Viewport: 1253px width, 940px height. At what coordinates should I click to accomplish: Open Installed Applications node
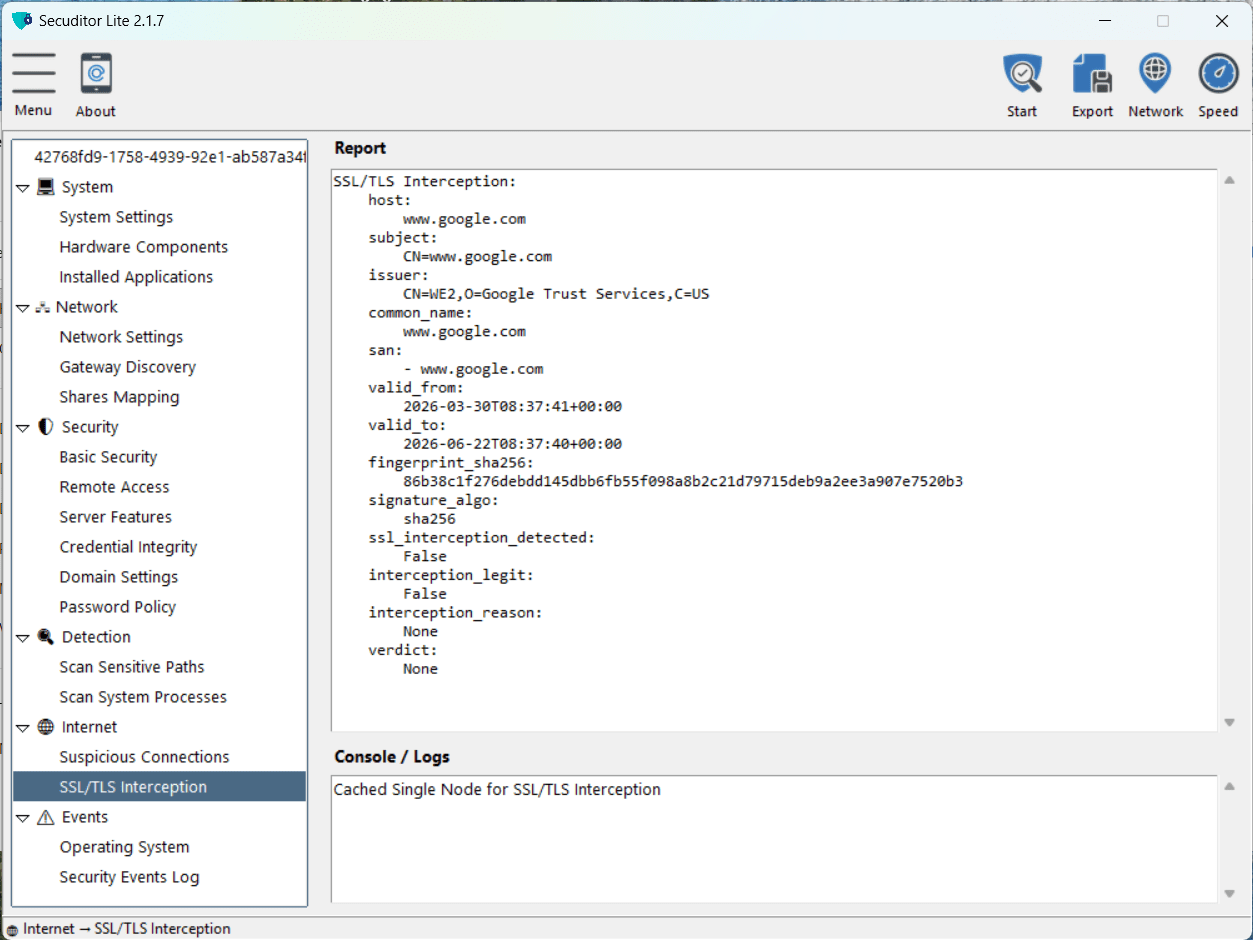click(x=136, y=277)
